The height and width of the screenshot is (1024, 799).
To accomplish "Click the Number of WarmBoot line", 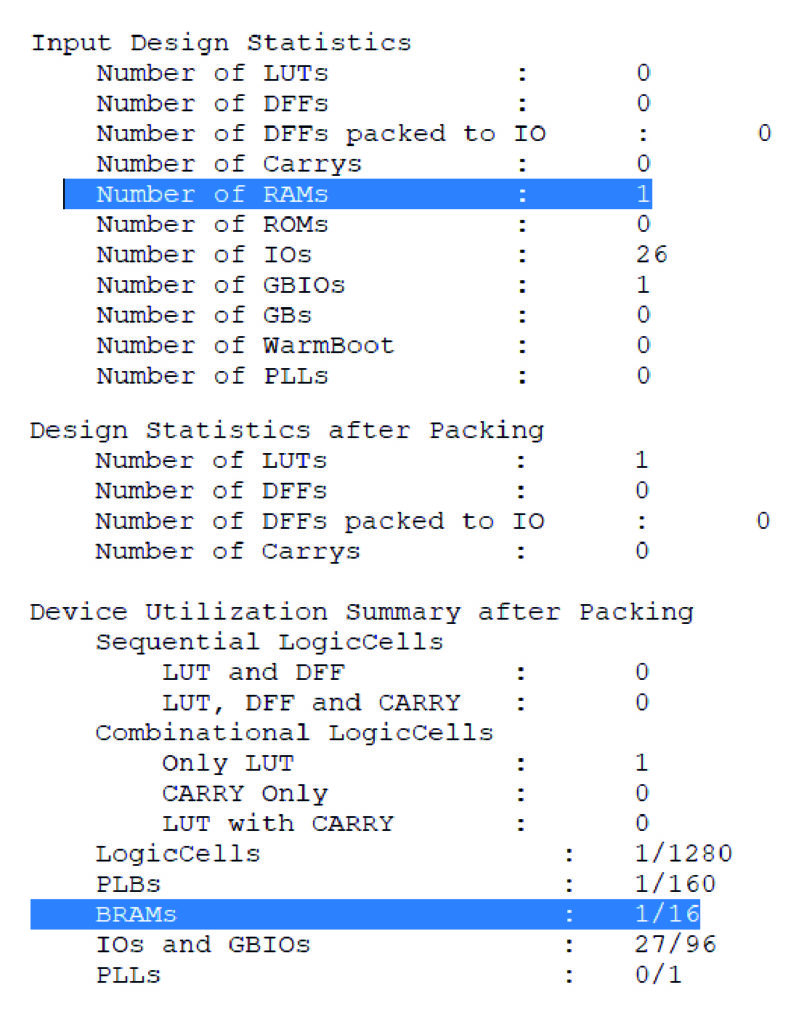I will point(373,345).
